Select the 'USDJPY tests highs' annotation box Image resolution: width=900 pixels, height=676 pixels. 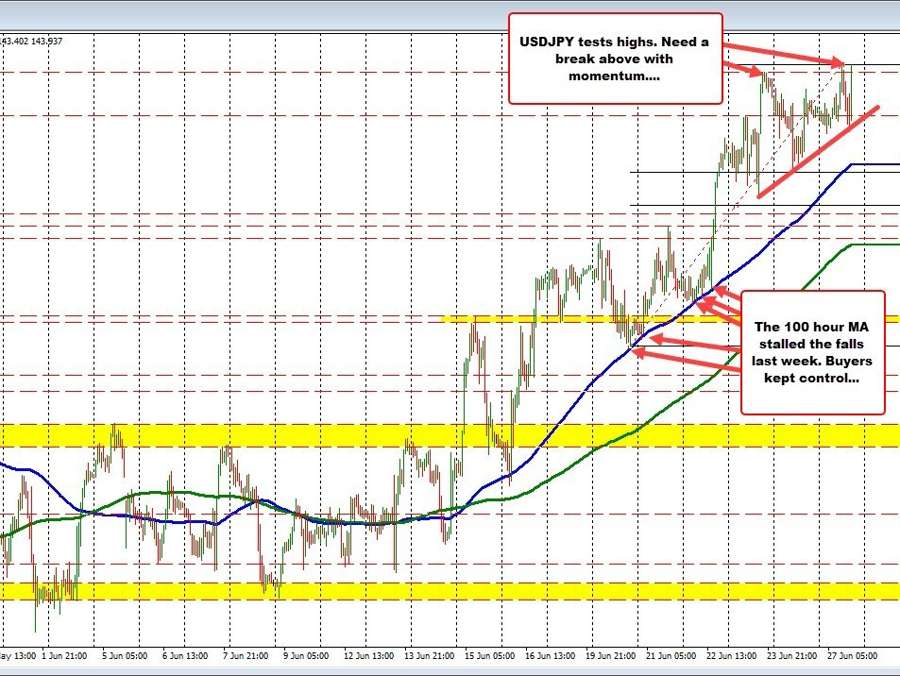tap(615, 58)
